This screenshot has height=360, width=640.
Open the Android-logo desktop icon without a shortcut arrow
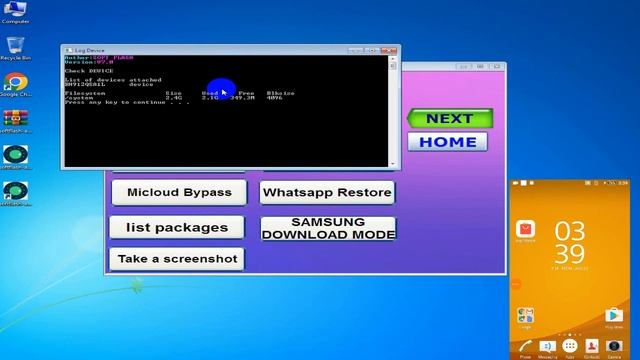click(16, 157)
